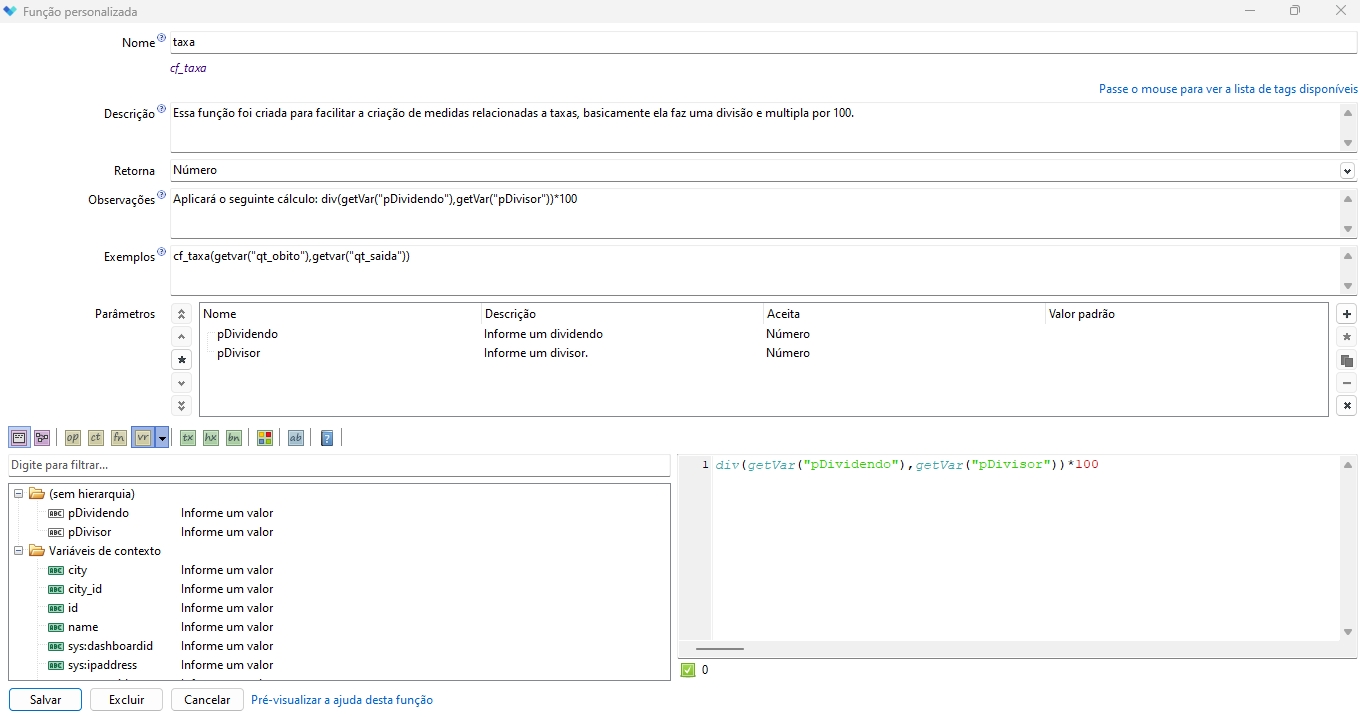Add a new parameter with plus button
This screenshot has width=1360, height=717.
(x=1347, y=314)
